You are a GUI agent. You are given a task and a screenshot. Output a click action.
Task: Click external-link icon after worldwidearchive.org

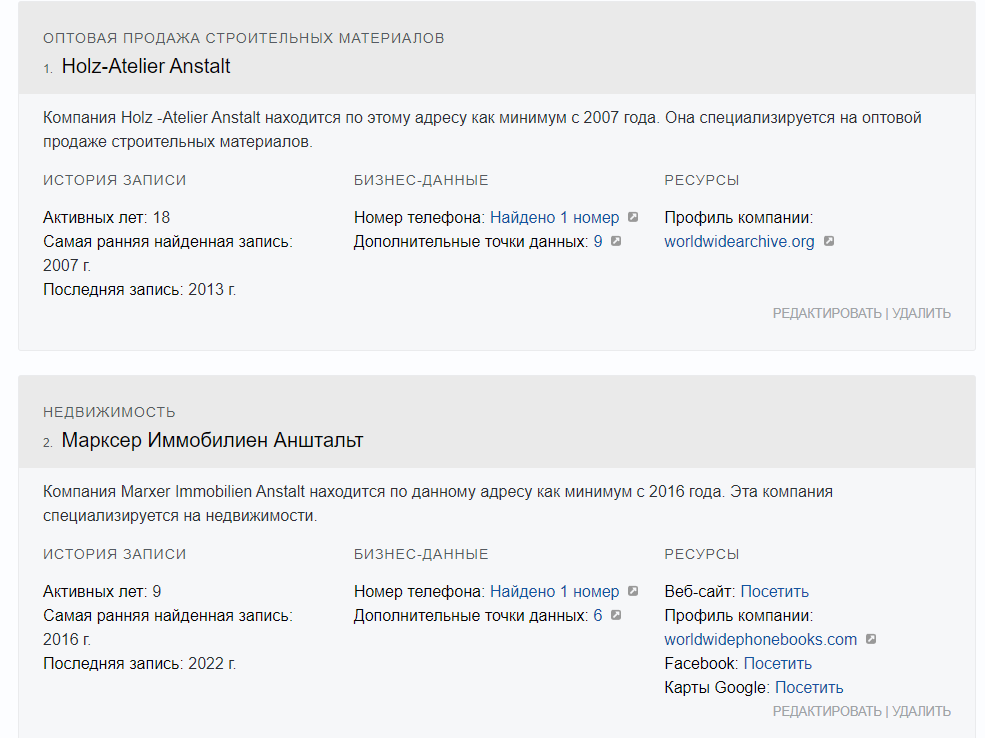point(829,241)
